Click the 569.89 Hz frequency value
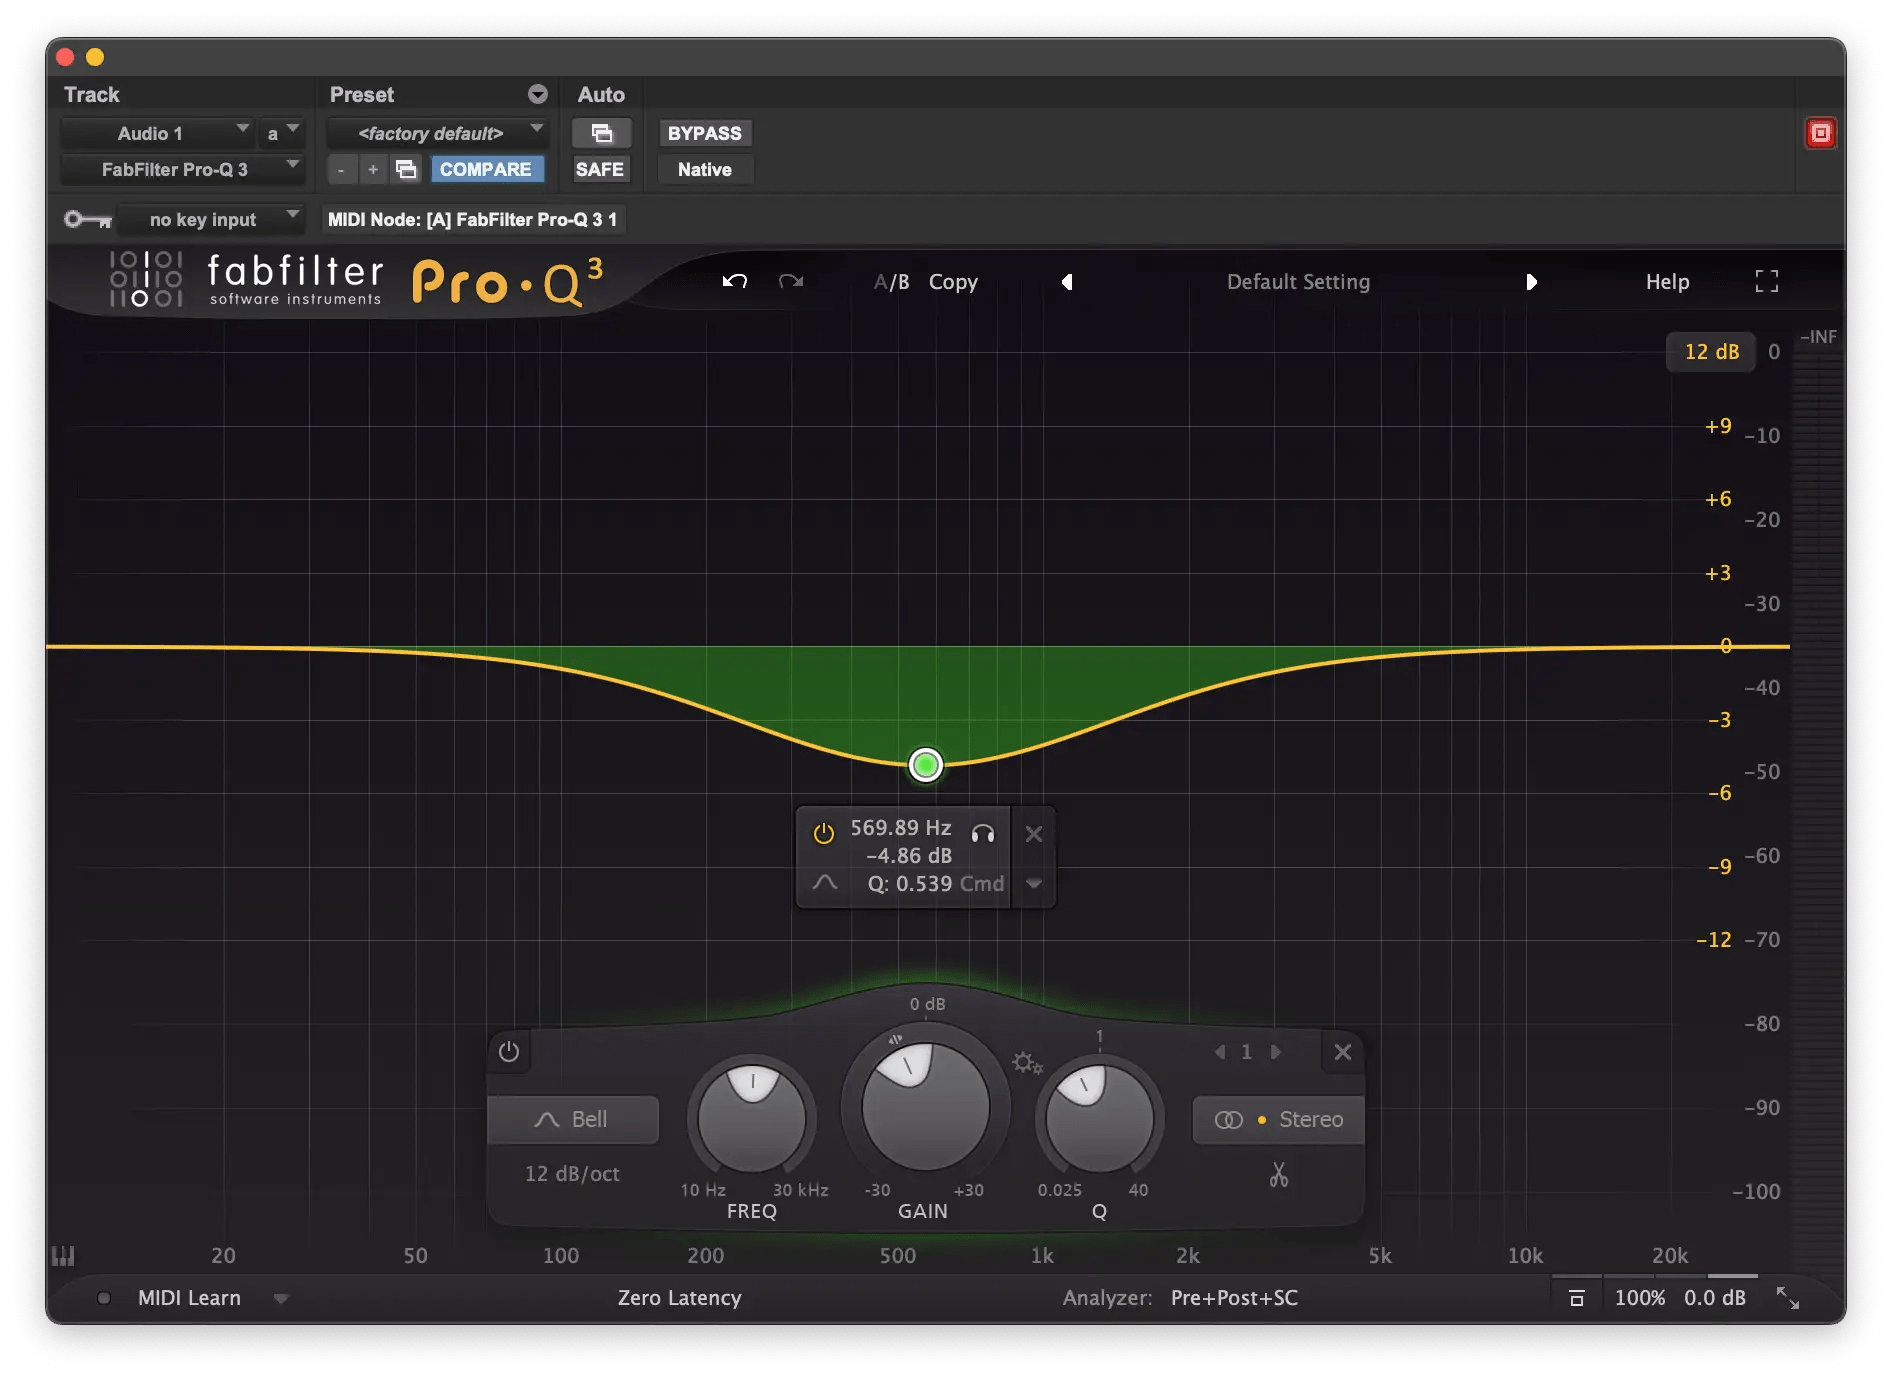This screenshot has width=1892, height=1378. 901,828
